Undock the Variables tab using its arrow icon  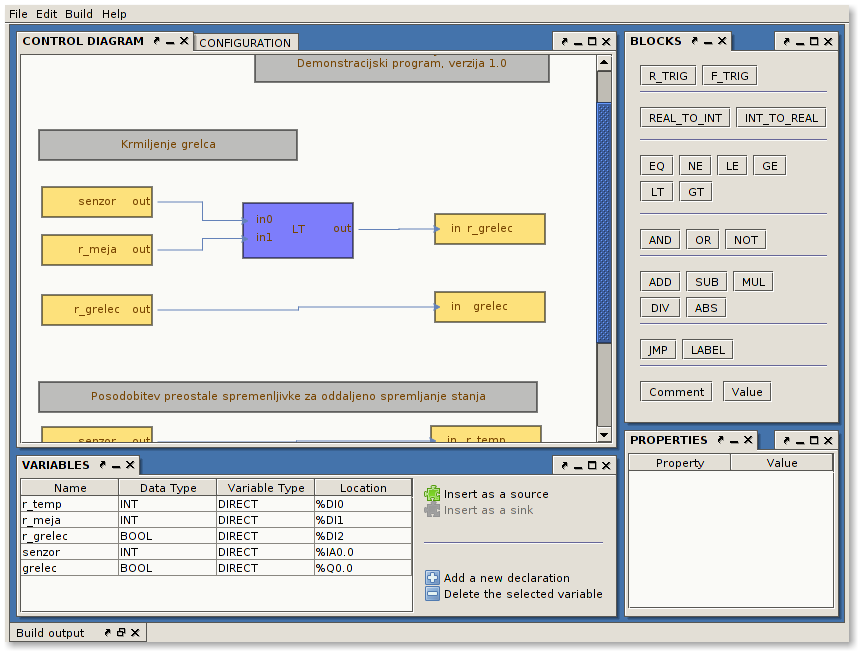[x=102, y=466]
